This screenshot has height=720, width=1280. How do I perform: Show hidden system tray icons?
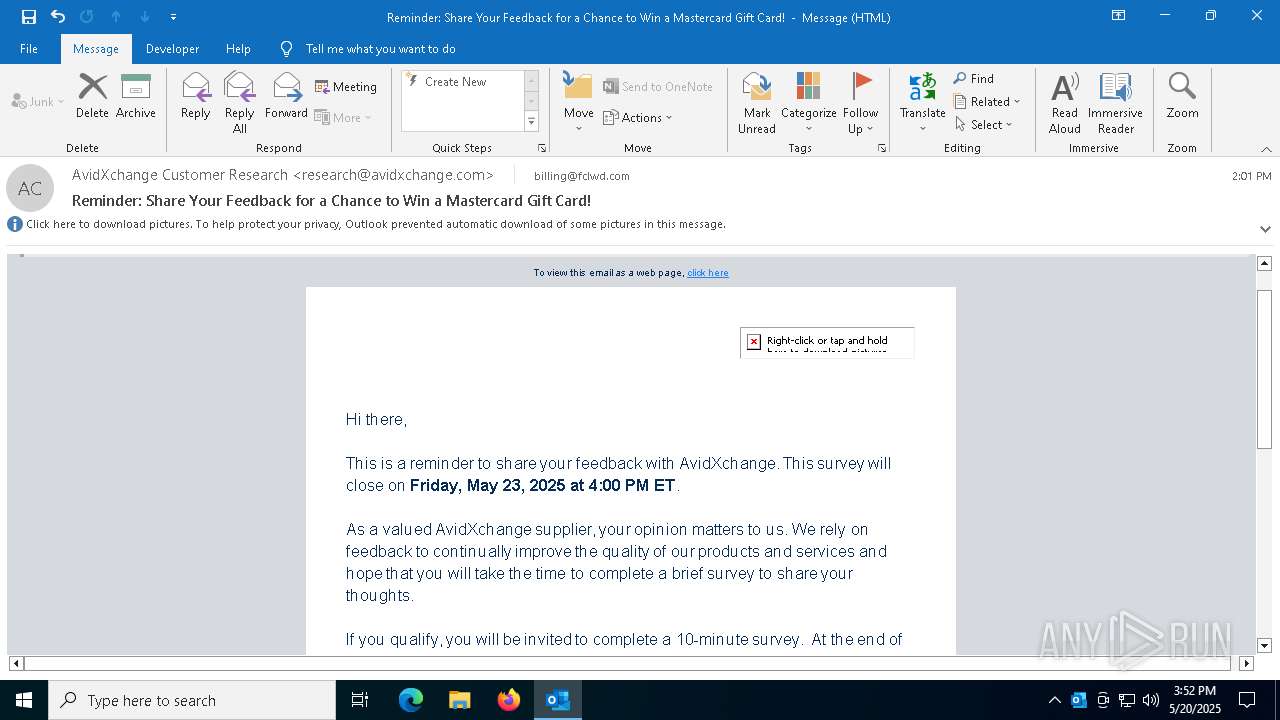pos(1054,700)
